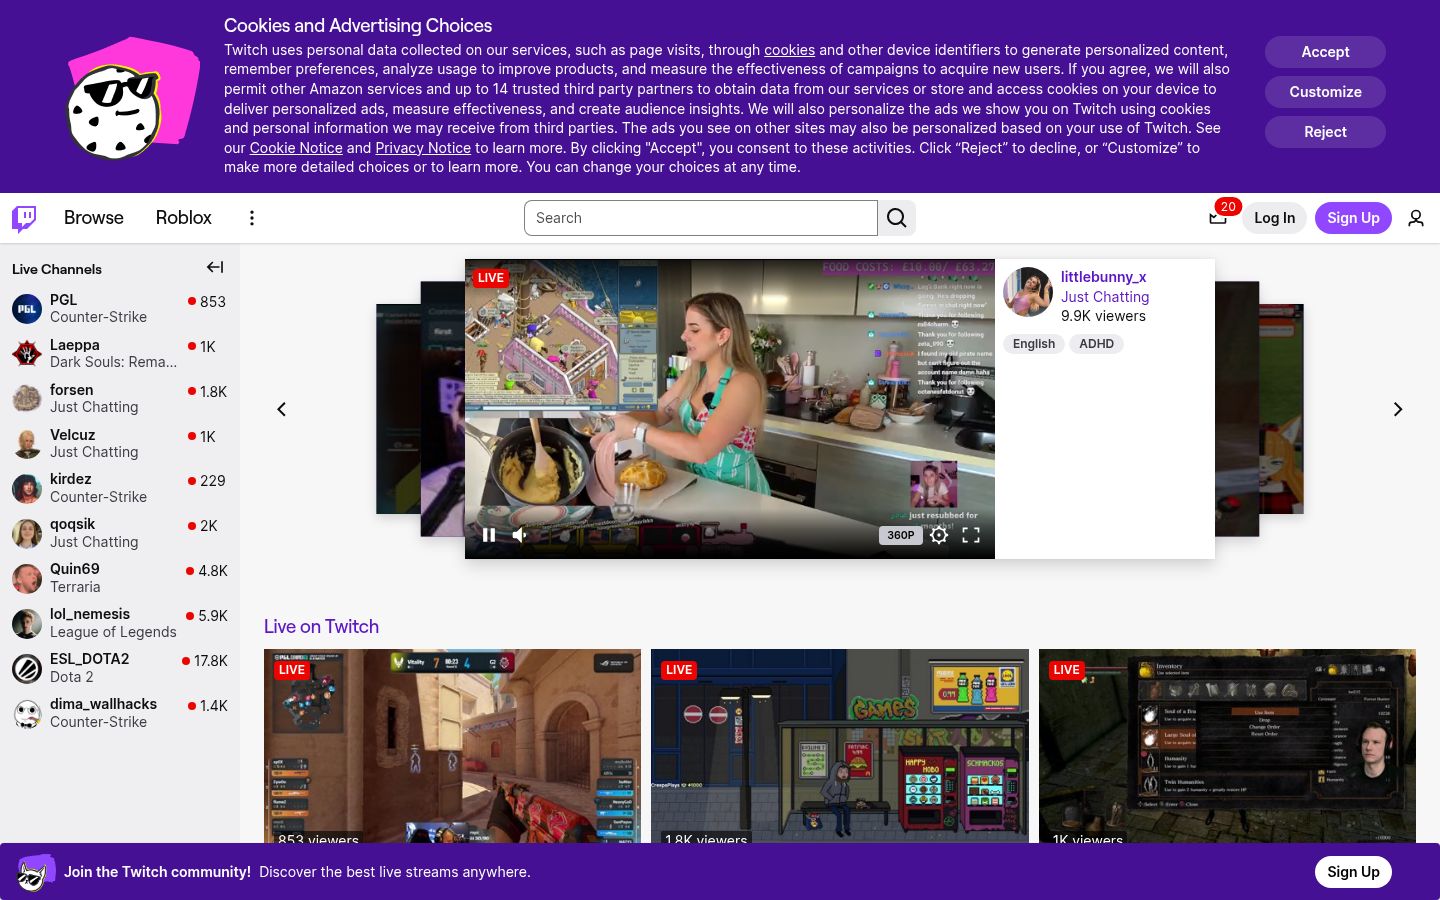Accept the cookie and advertising choices
The width and height of the screenshot is (1440, 900).
(x=1325, y=51)
